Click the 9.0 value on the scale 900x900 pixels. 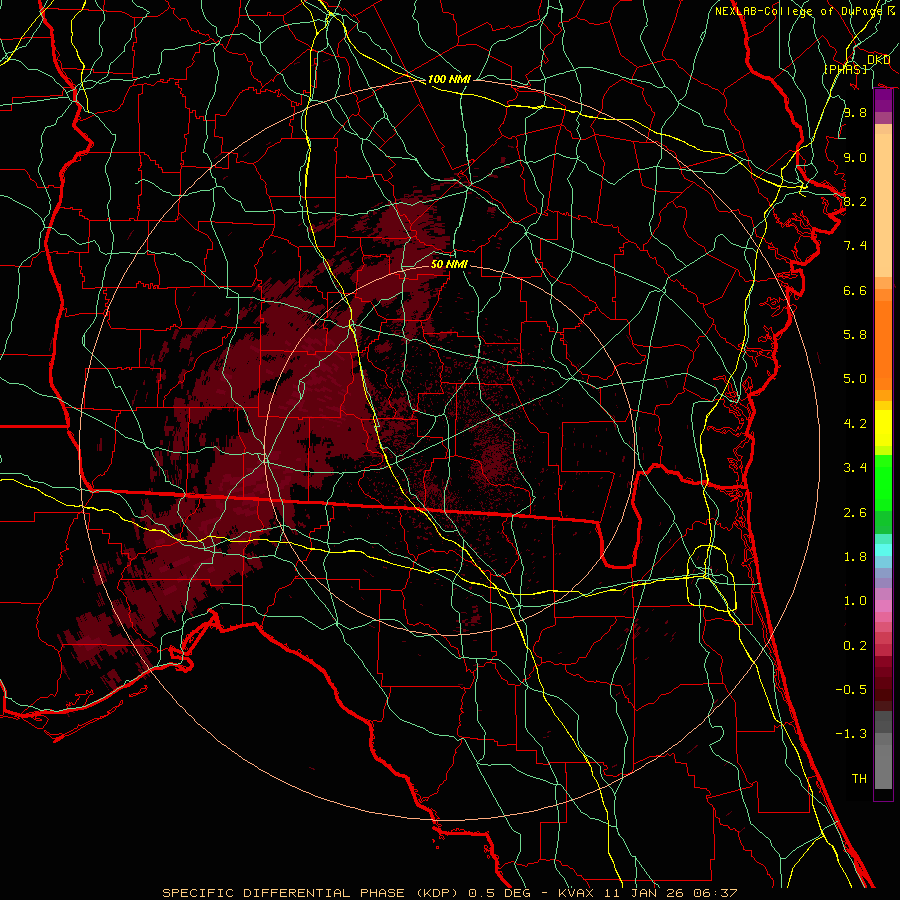(855, 157)
